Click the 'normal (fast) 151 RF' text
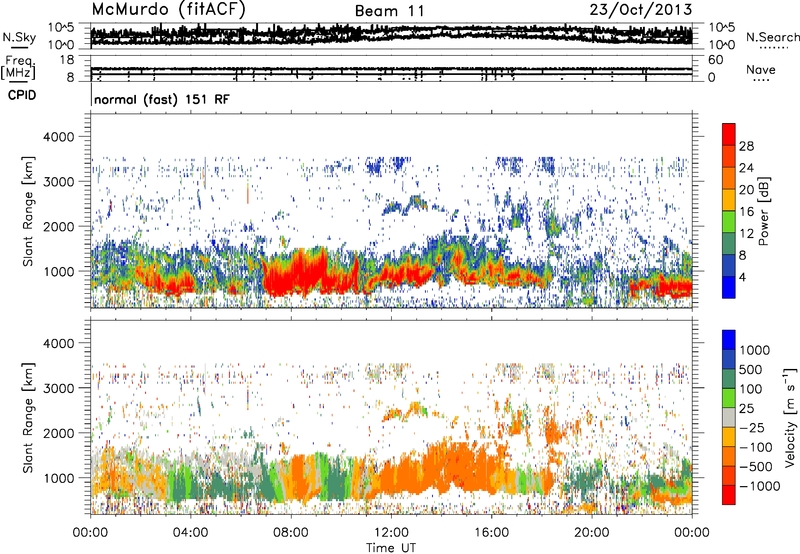Image resolution: width=800 pixels, height=554 pixels. [x=162, y=100]
